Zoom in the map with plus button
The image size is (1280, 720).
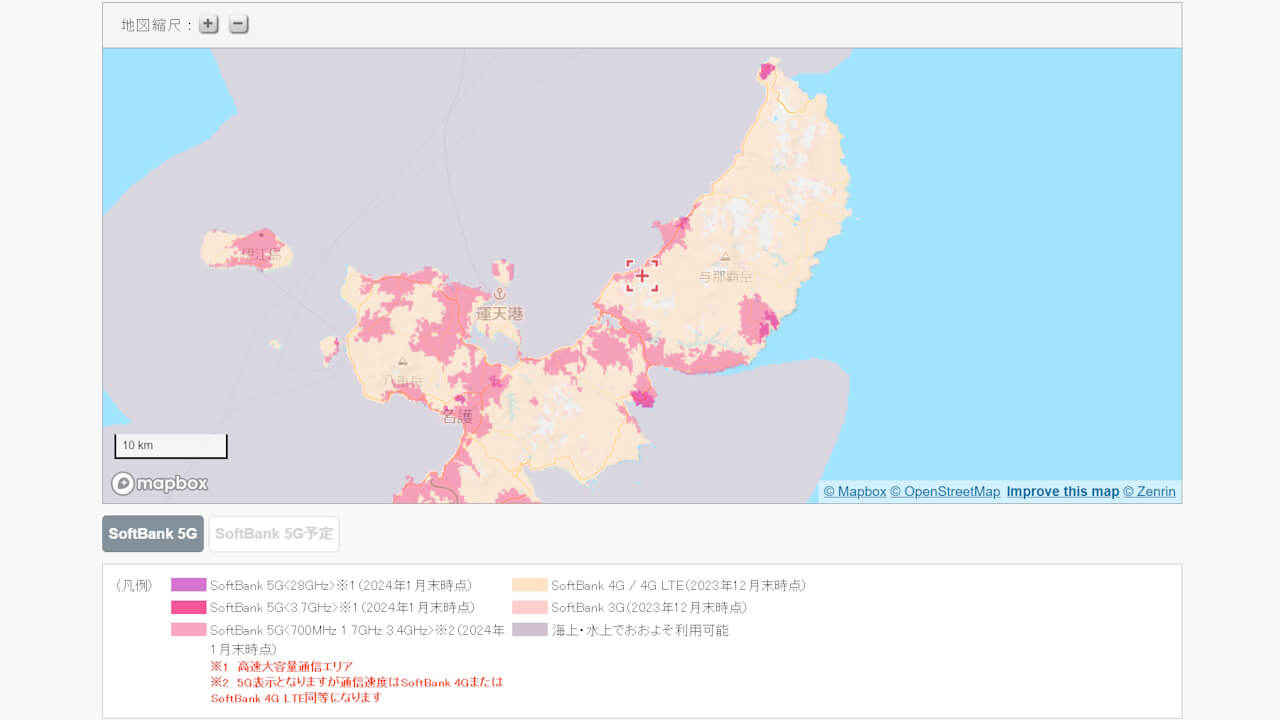(208, 25)
